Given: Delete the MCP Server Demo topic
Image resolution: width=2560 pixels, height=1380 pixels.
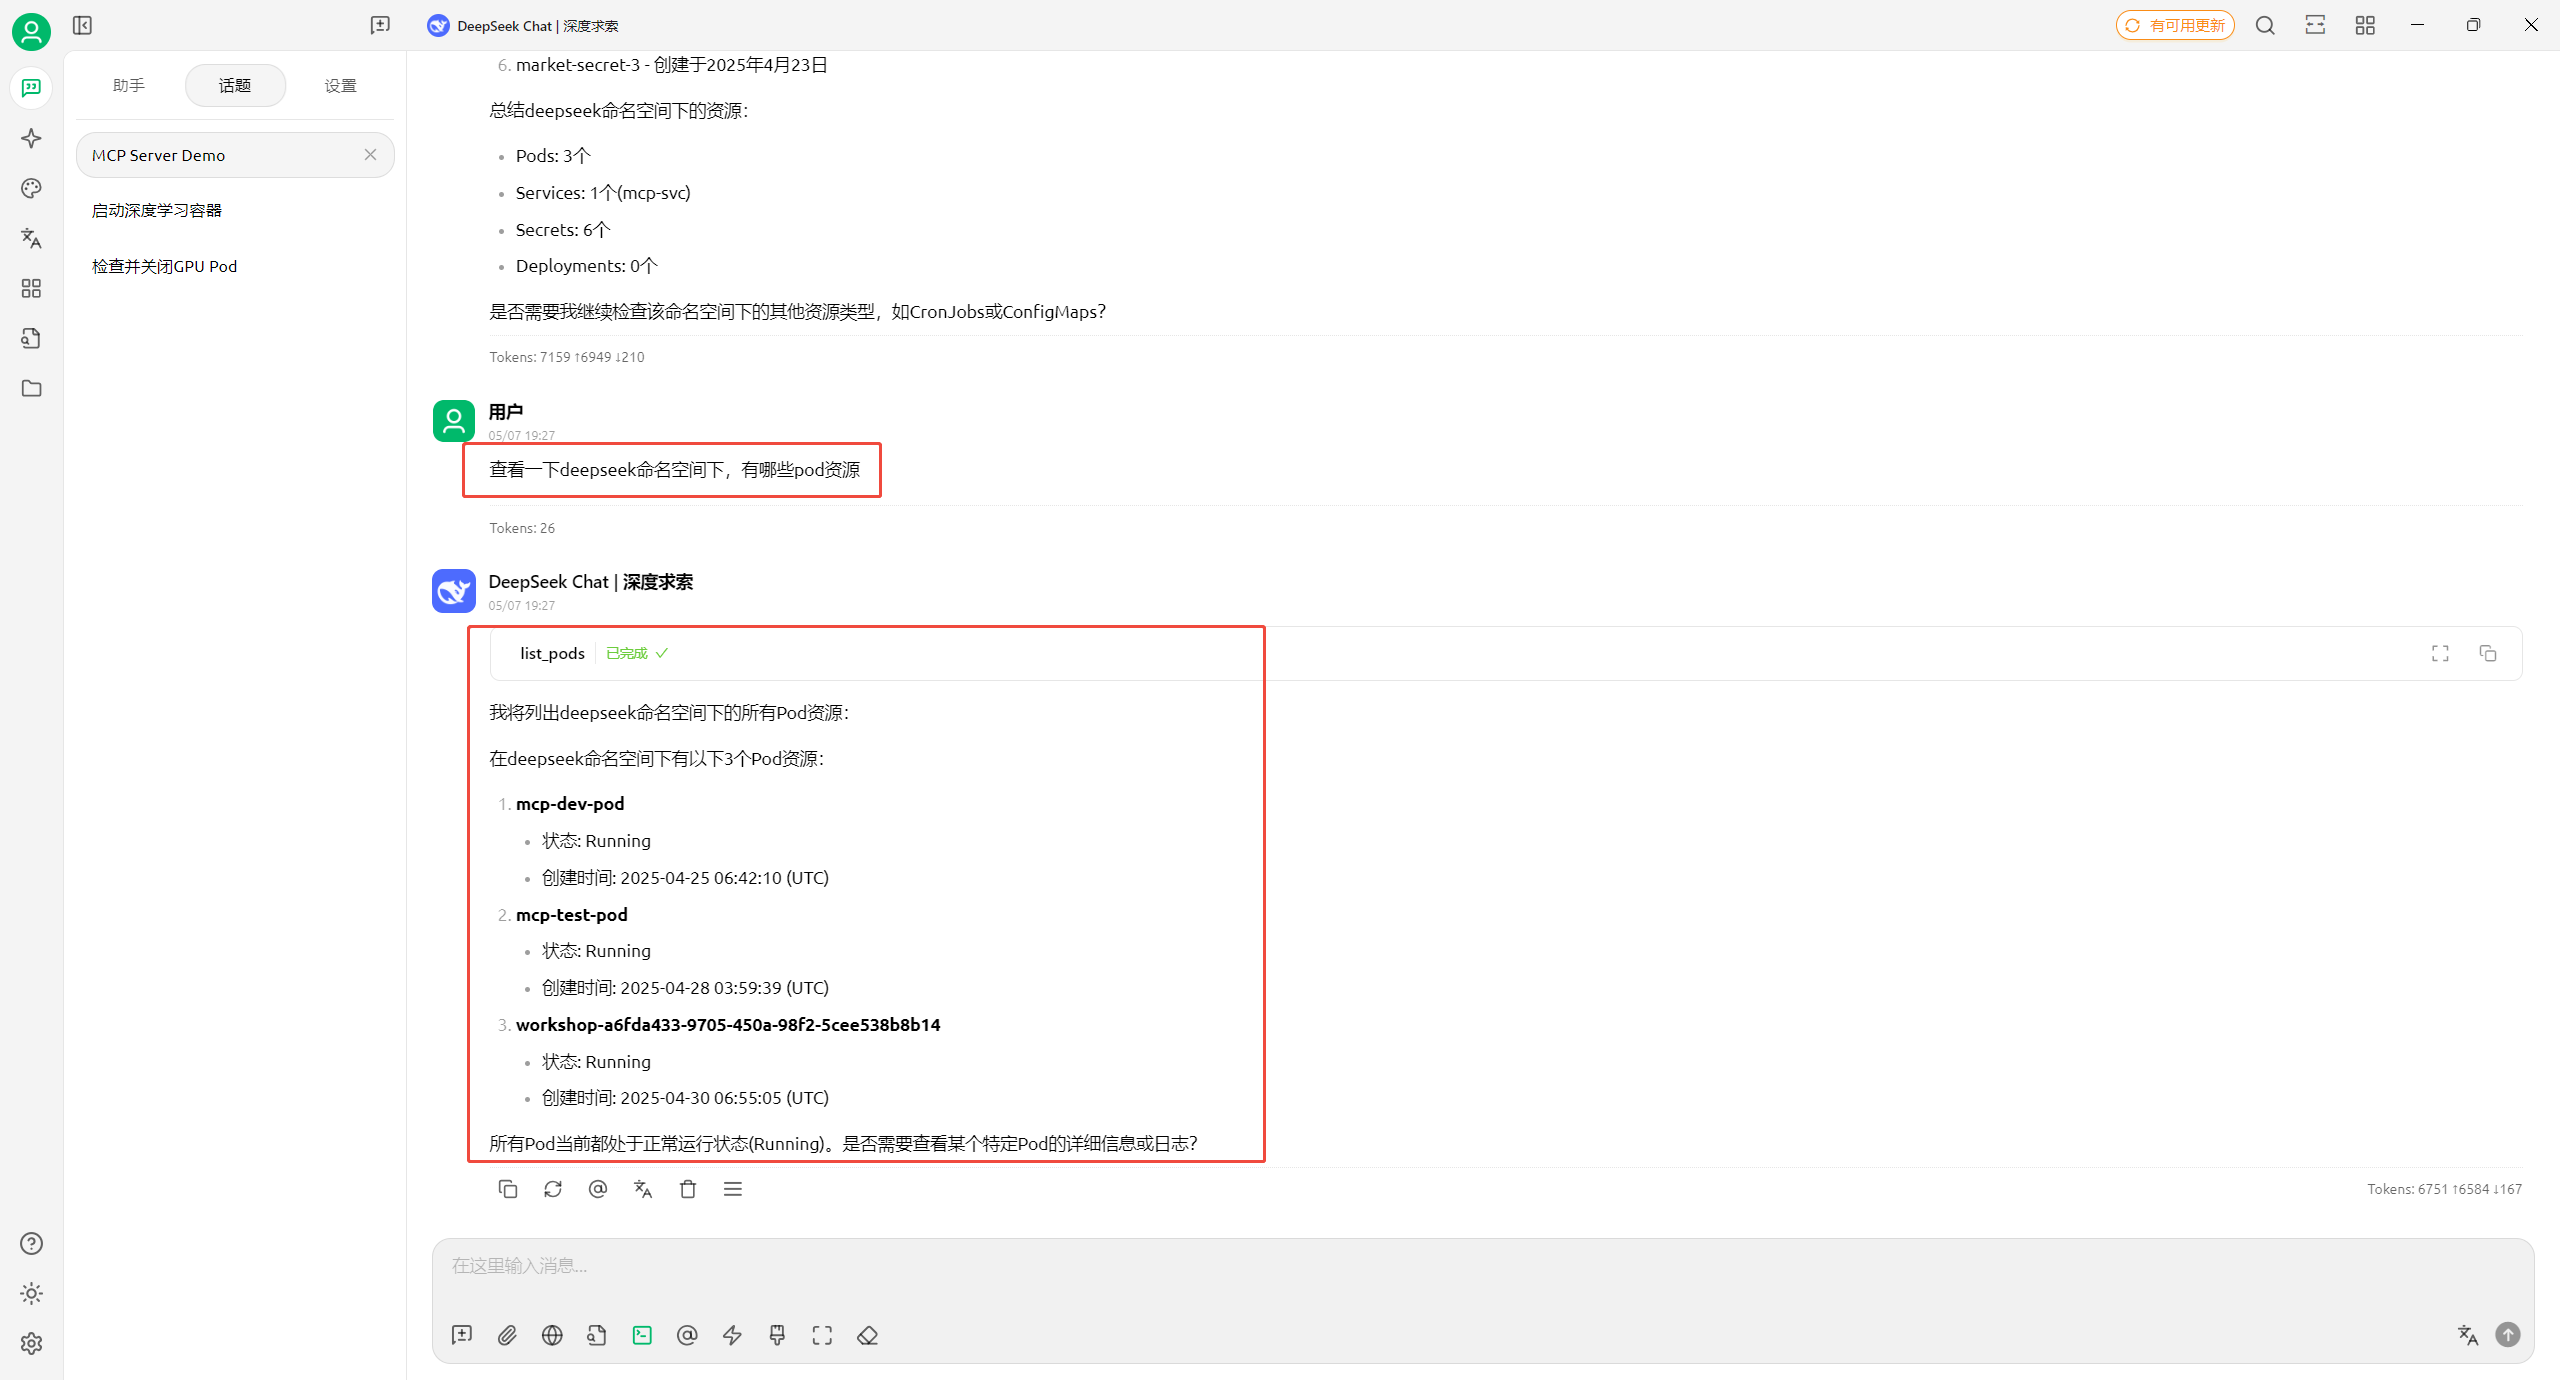Looking at the screenshot, I should [x=370, y=155].
